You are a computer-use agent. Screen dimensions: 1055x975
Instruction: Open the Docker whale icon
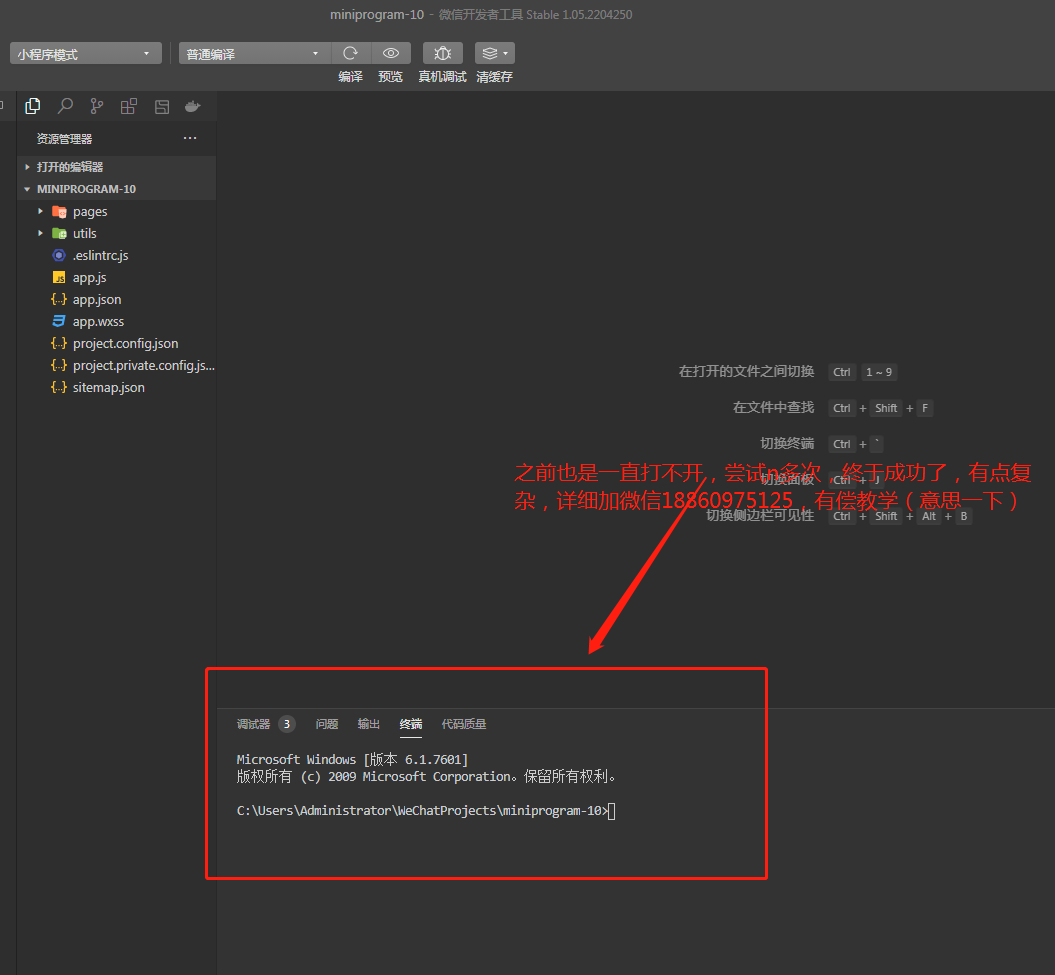tap(192, 106)
